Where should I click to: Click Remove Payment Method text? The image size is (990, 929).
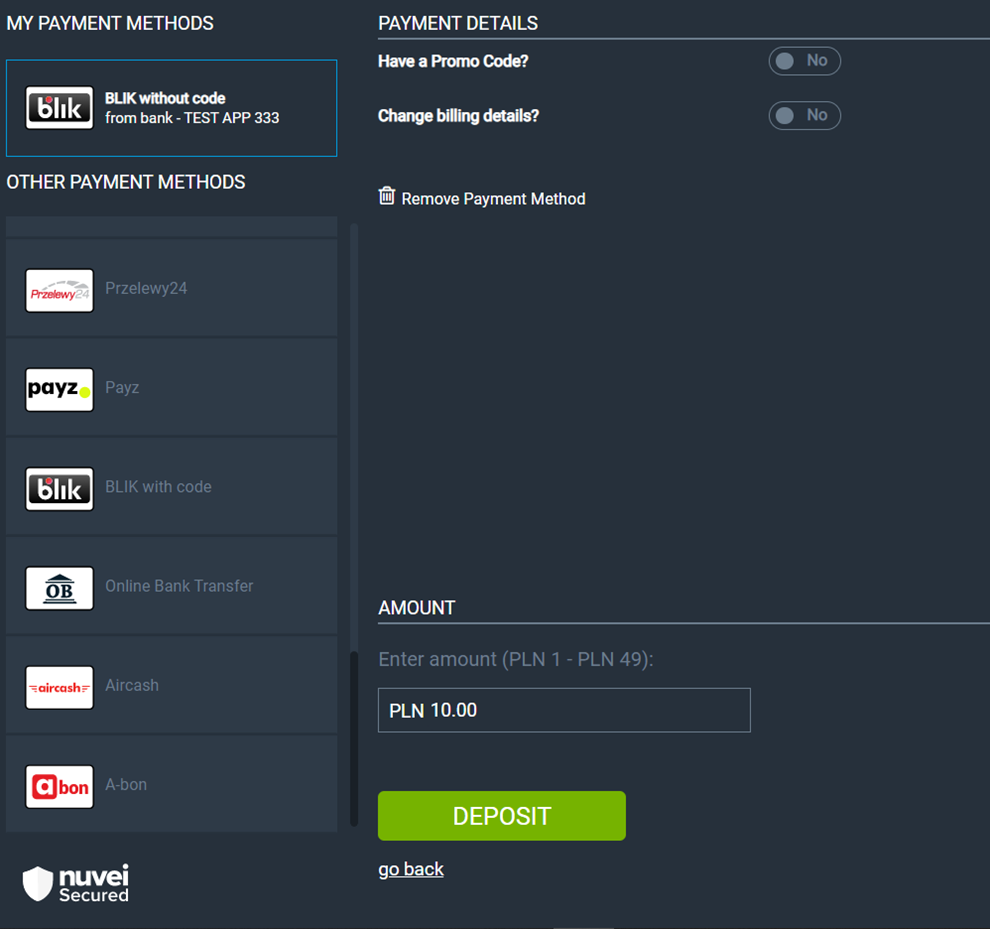(493, 199)
